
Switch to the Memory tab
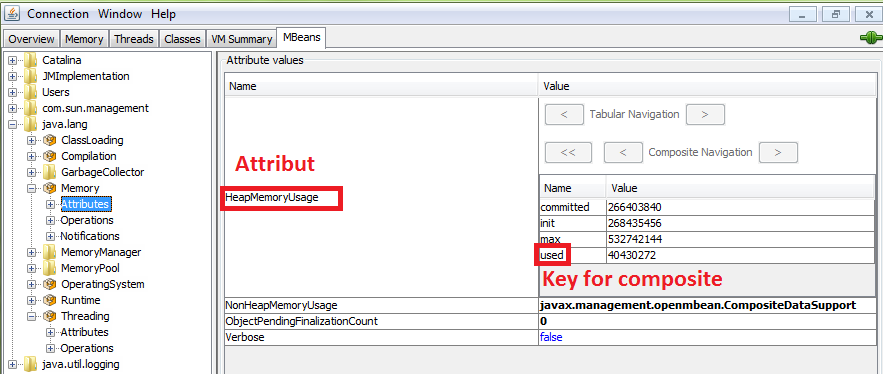click(84, 39)
